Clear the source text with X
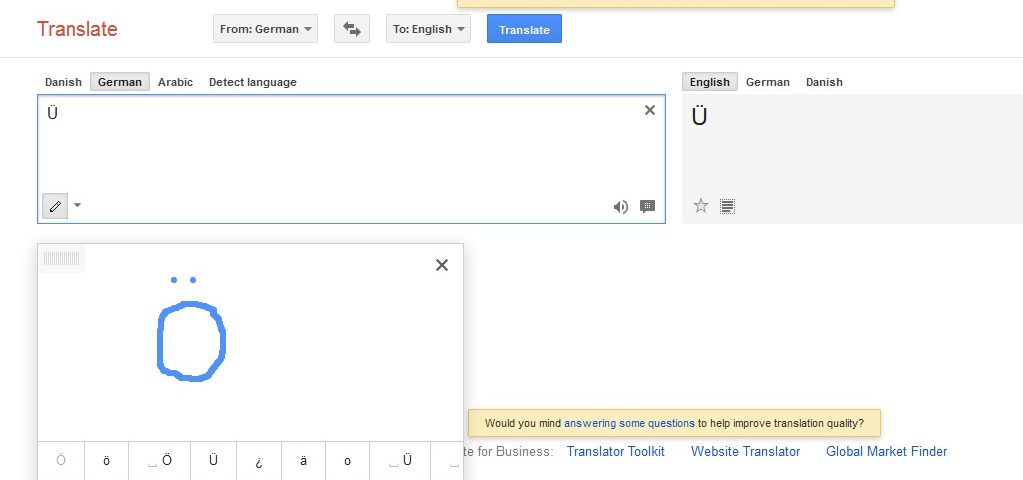Screen dimensions: 1023x480 coord(650,110)
